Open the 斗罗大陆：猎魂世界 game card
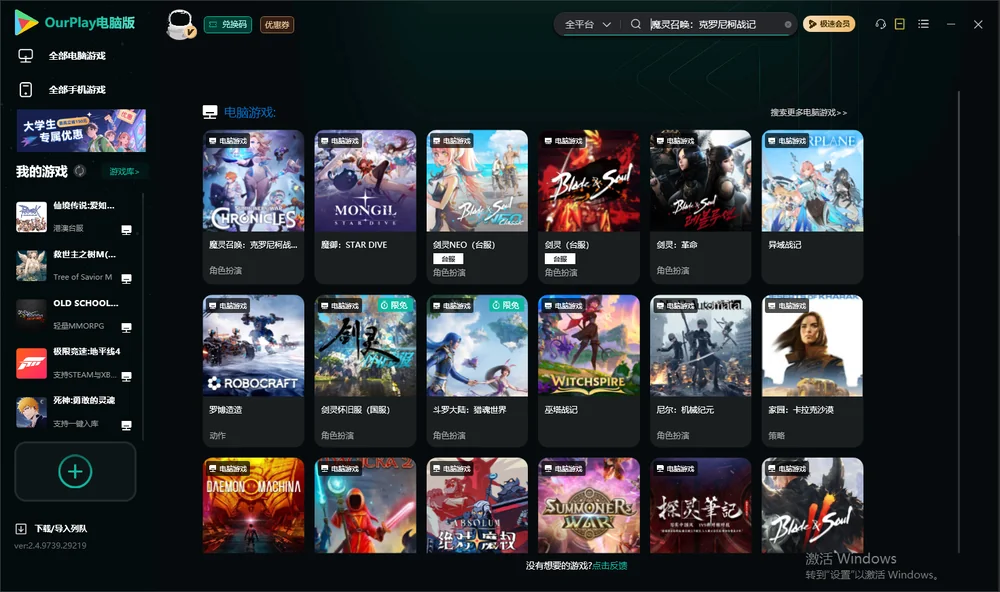 [477, 371]
